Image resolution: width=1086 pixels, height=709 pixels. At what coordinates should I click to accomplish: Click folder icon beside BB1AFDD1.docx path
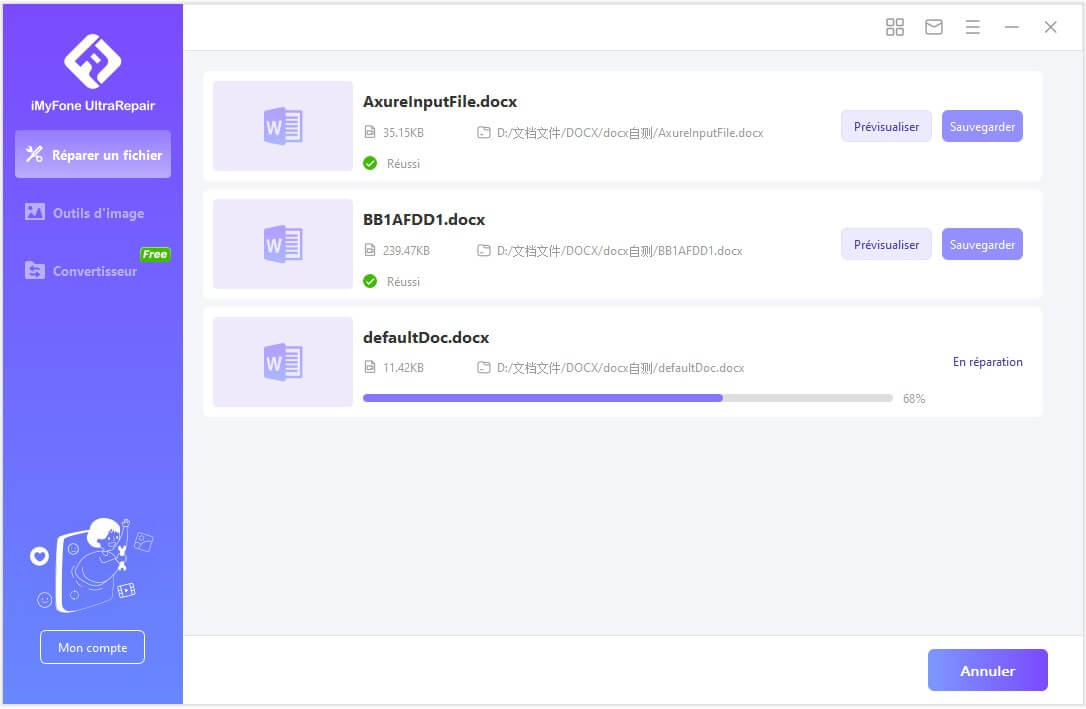click(x=484, y=251)
